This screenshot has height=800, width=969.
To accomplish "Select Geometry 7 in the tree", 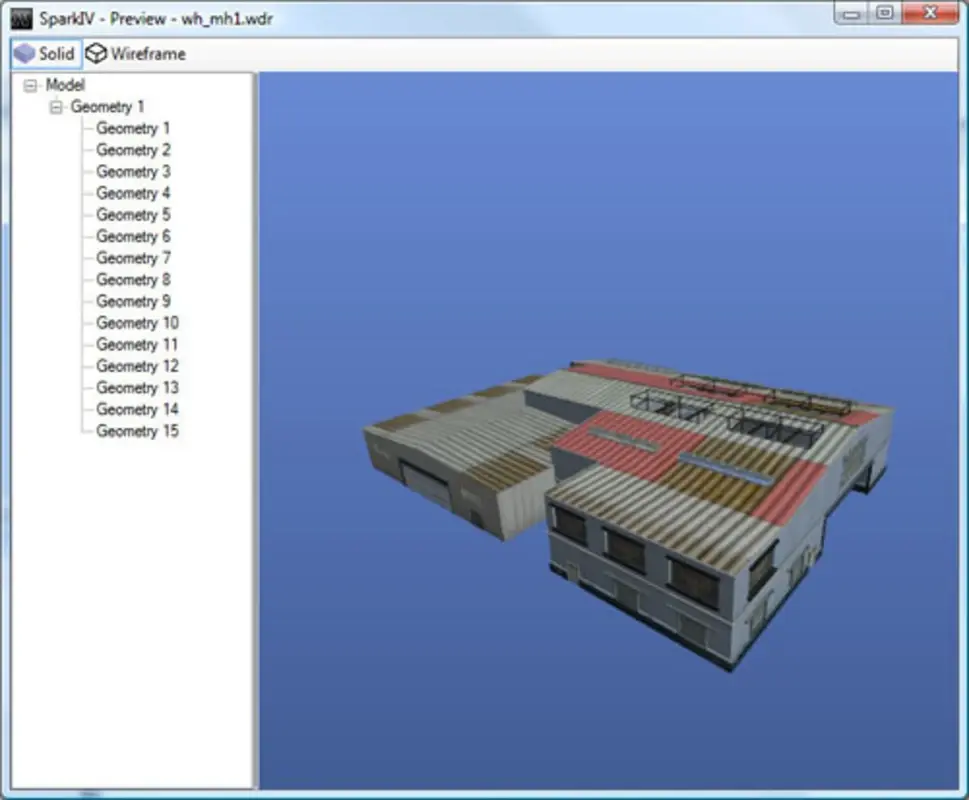I will click(x=132, y=258).
